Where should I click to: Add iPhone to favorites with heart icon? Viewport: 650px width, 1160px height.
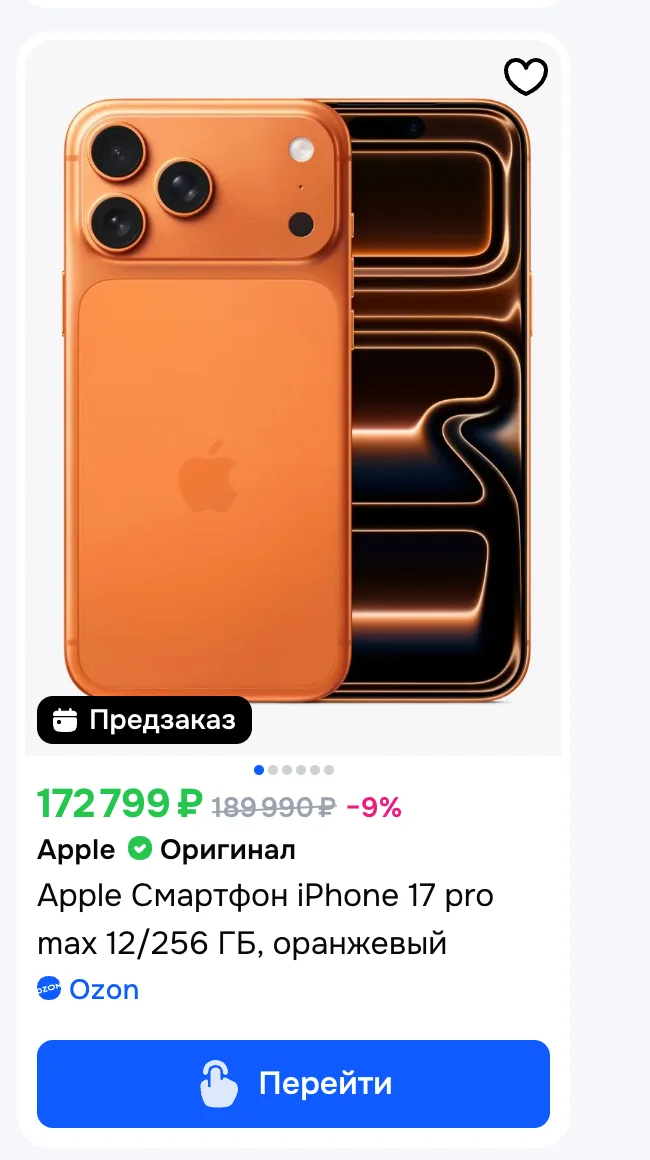click(526, 76)
